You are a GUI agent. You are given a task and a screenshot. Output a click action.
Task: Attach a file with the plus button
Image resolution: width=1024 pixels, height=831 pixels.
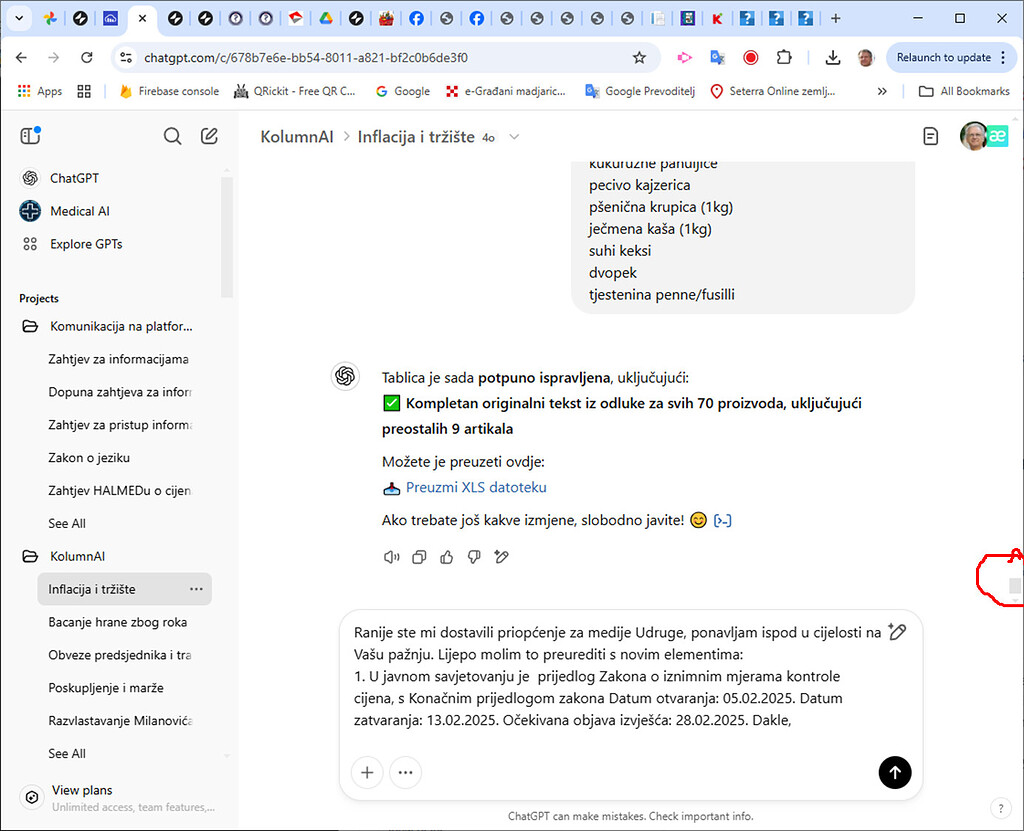pos(366,772)
